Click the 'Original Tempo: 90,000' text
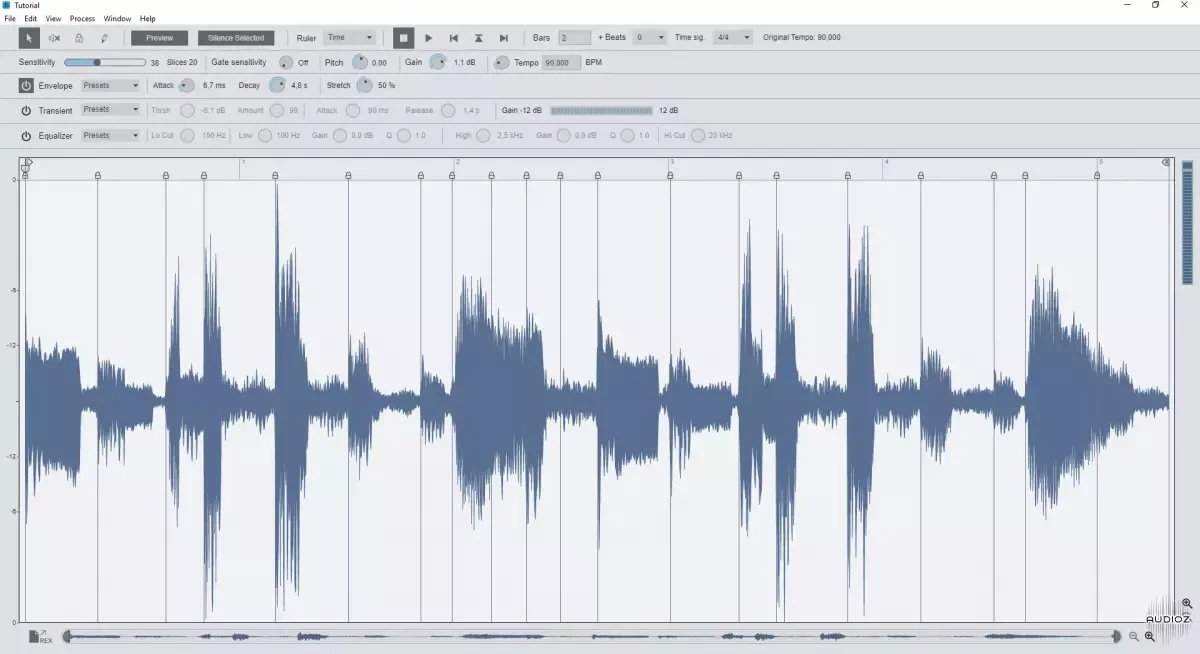1200x654 pixels. click(x=802, y=38)
